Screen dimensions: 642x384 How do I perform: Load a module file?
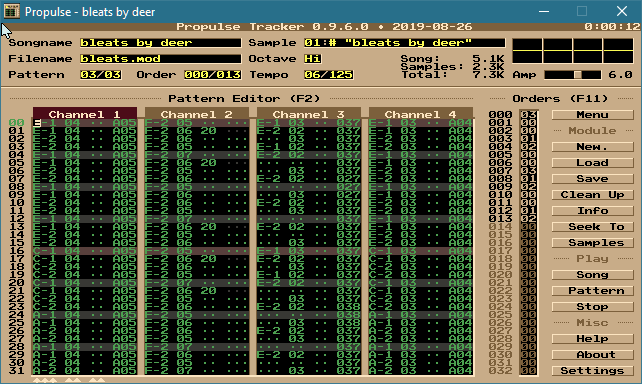pos(592,163)
